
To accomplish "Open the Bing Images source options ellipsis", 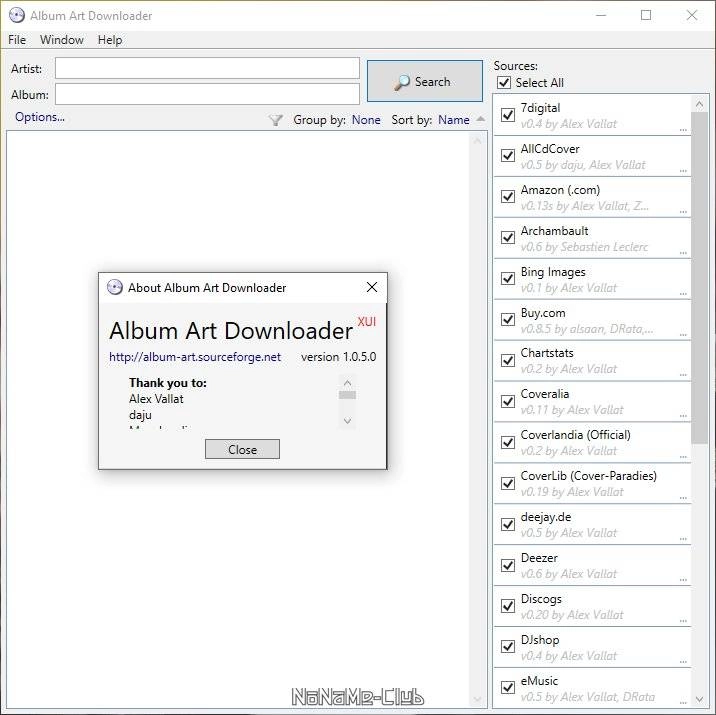I will [683, 294].
